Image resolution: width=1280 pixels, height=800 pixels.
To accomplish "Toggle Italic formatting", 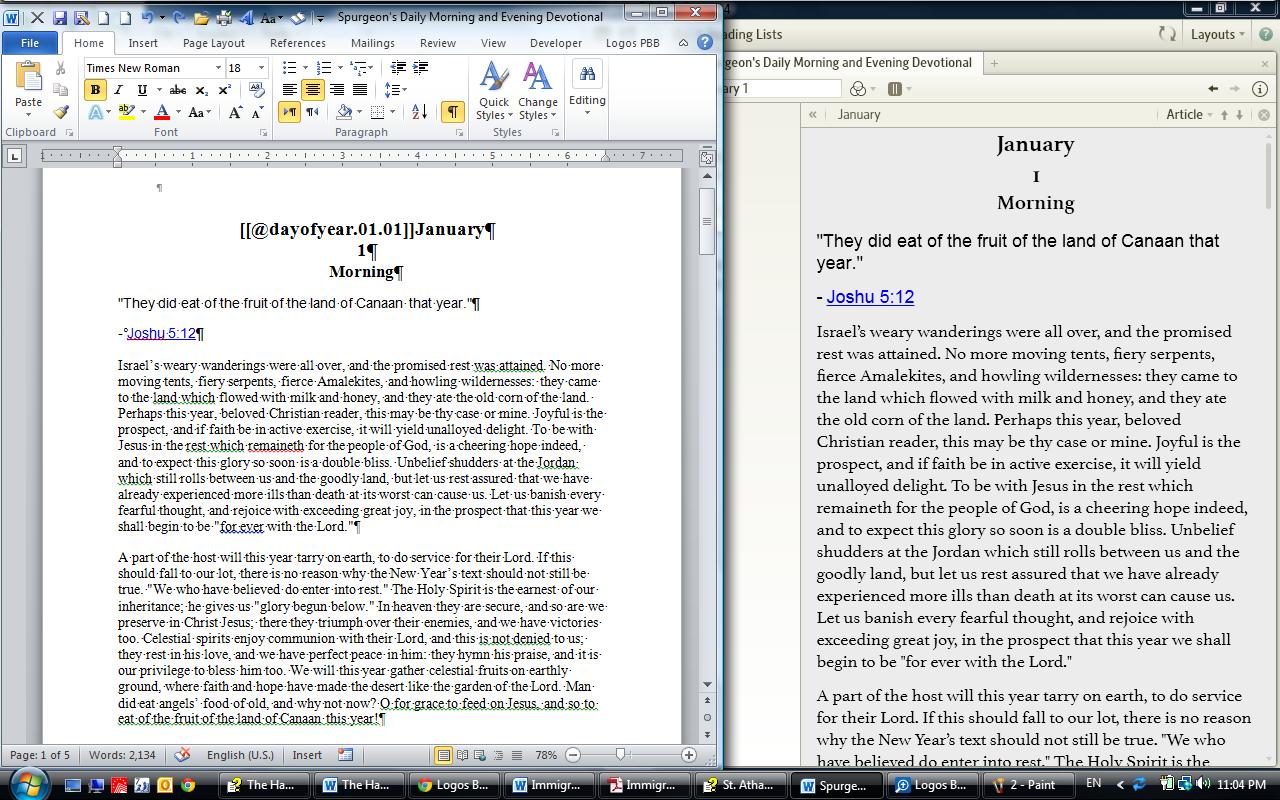I will (x=117, y=90).
